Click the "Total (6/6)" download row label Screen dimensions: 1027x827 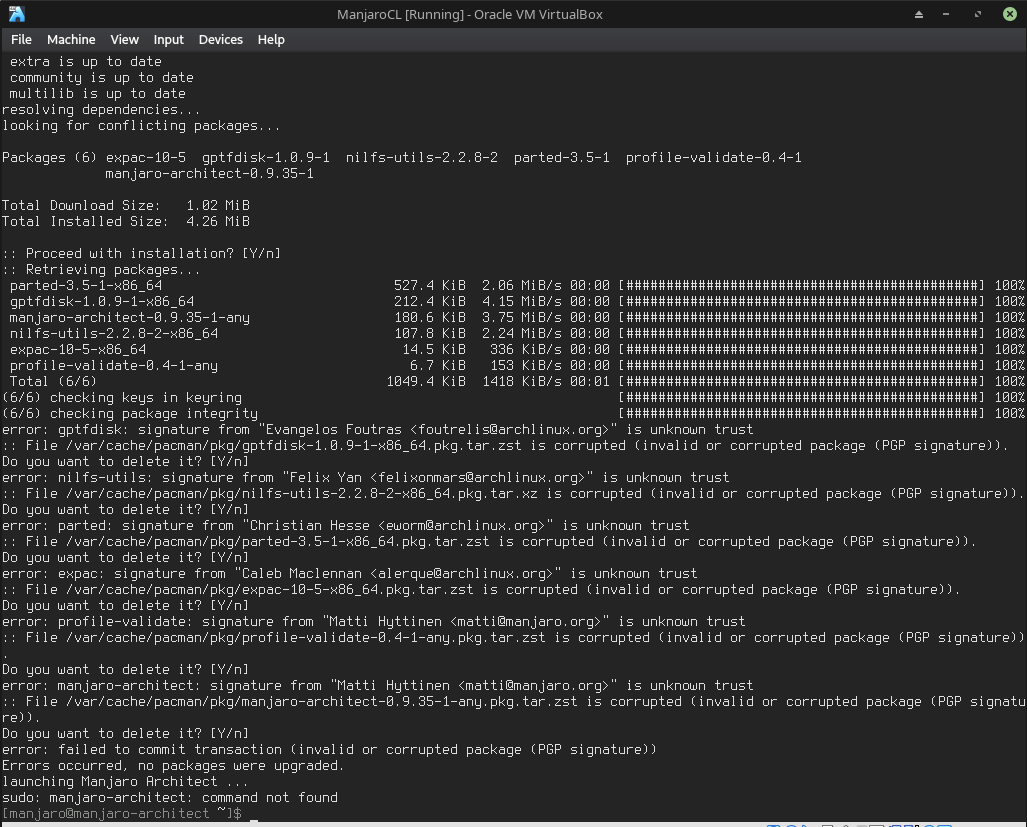53,382
